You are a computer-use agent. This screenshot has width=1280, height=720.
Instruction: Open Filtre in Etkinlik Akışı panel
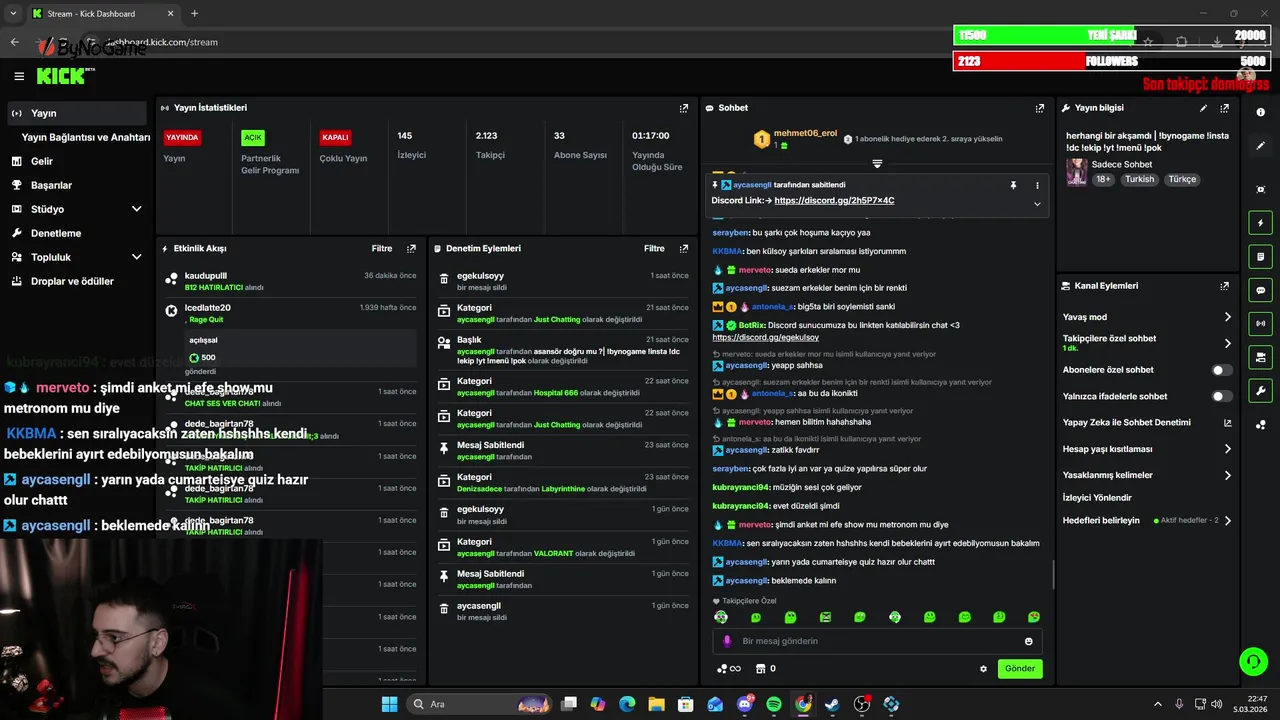[x=382, y=249]
